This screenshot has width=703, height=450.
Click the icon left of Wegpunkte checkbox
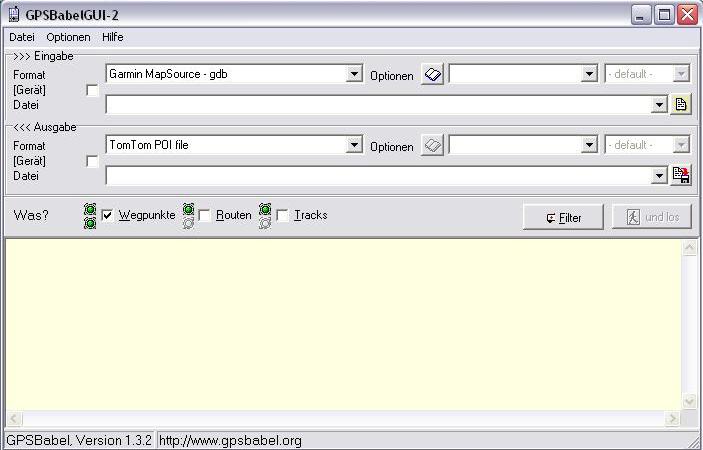[x=90, y=216]
